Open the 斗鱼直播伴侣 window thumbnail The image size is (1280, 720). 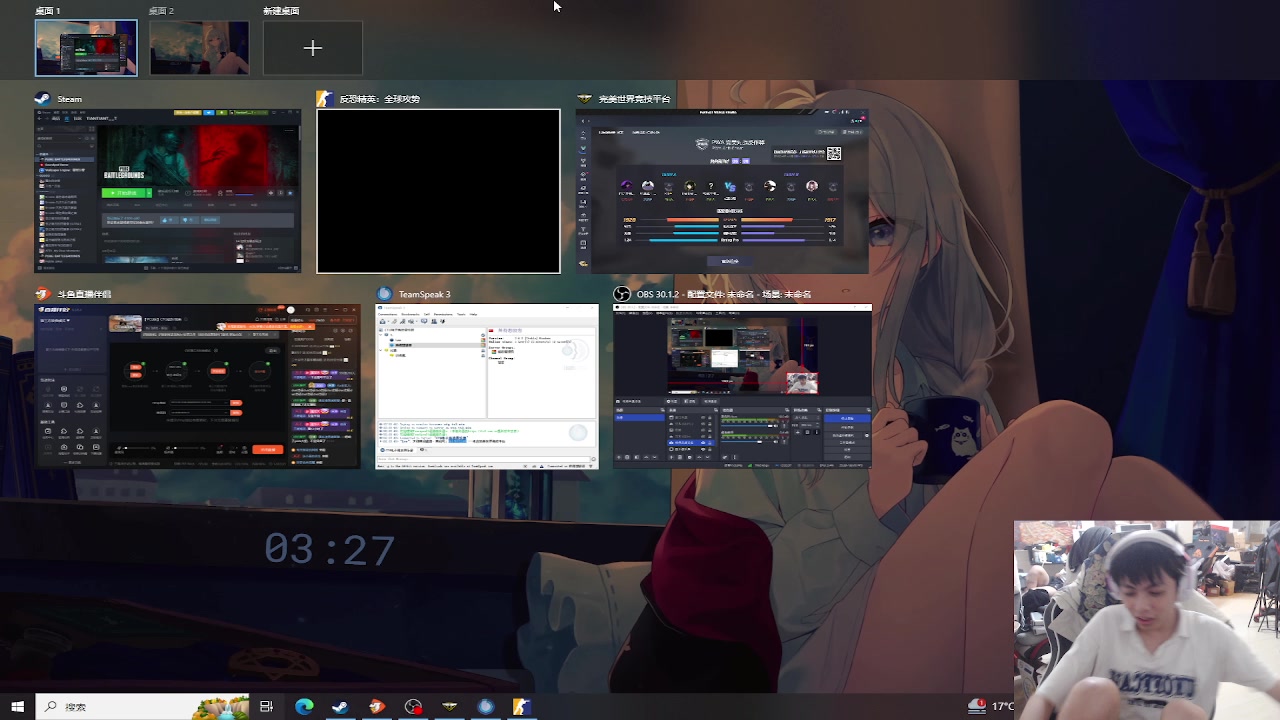tap(197, 386)
